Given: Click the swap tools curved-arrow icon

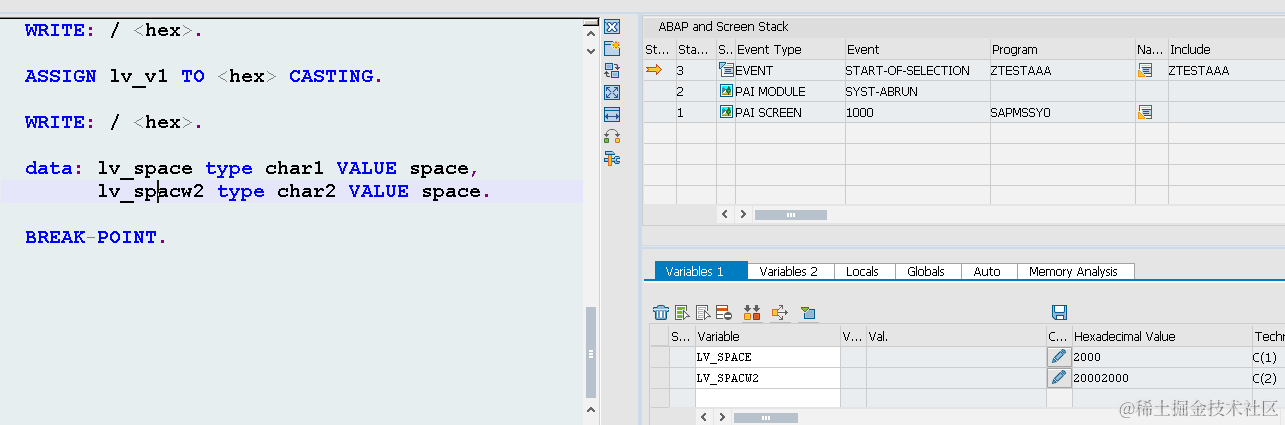Looking at the screenshot, I should pyautogui.click(x=612, y=136).
